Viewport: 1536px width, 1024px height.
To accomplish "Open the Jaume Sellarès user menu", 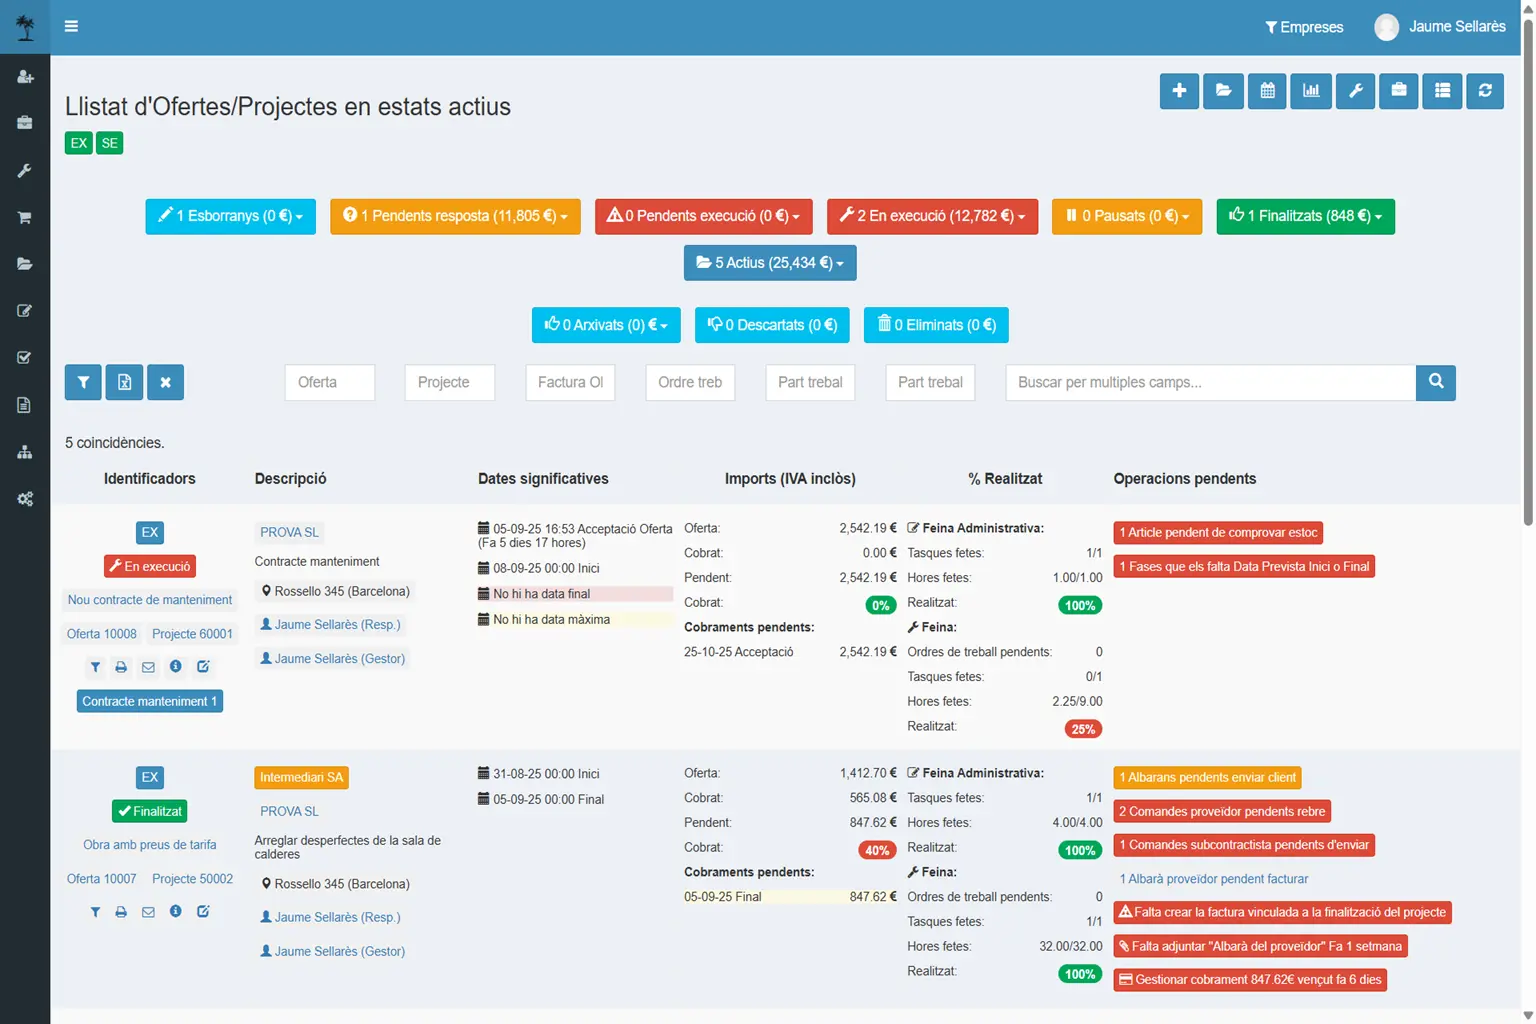I will click(x=1440, y=27).
